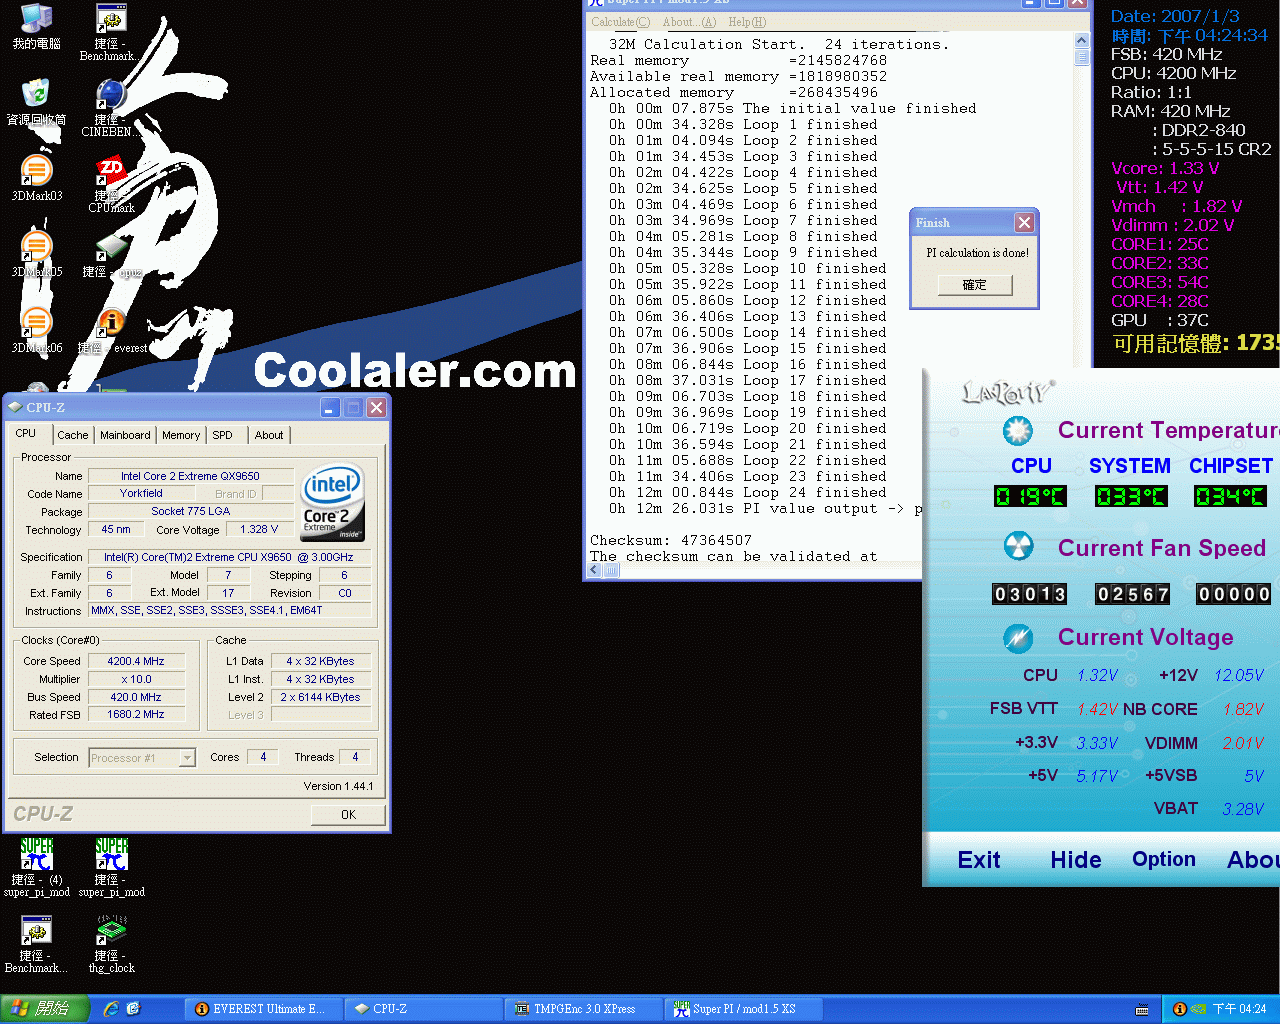Image resolution: width=1280 pixels, height=1024 pixels.
Task: Click the Outlook Express quick launch icon
Action: click(x=133, y=1009)
